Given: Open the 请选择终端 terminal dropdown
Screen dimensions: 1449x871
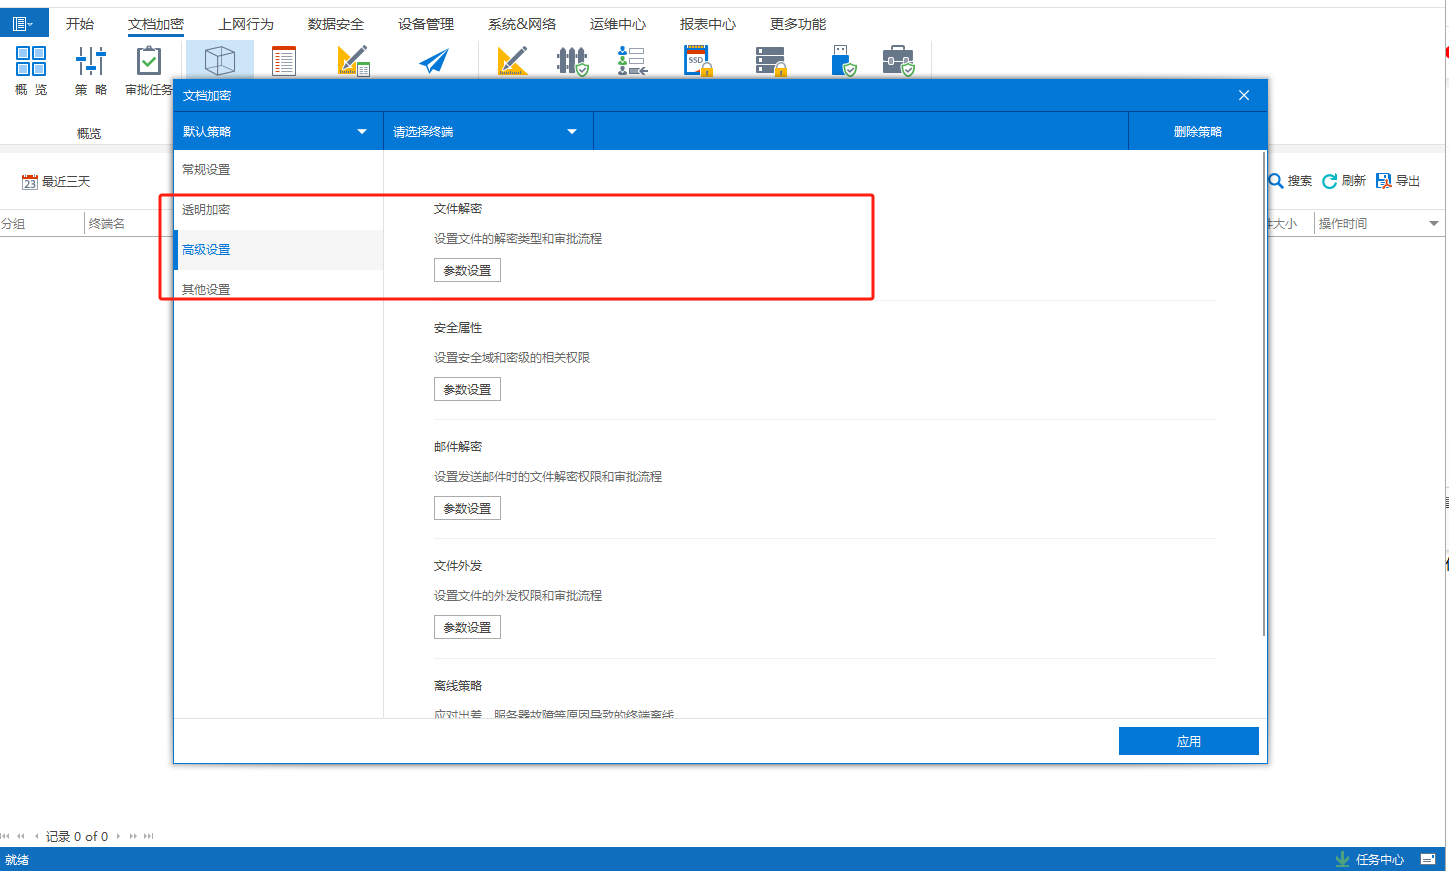Looking at the screenshot, I should point(572,132).
